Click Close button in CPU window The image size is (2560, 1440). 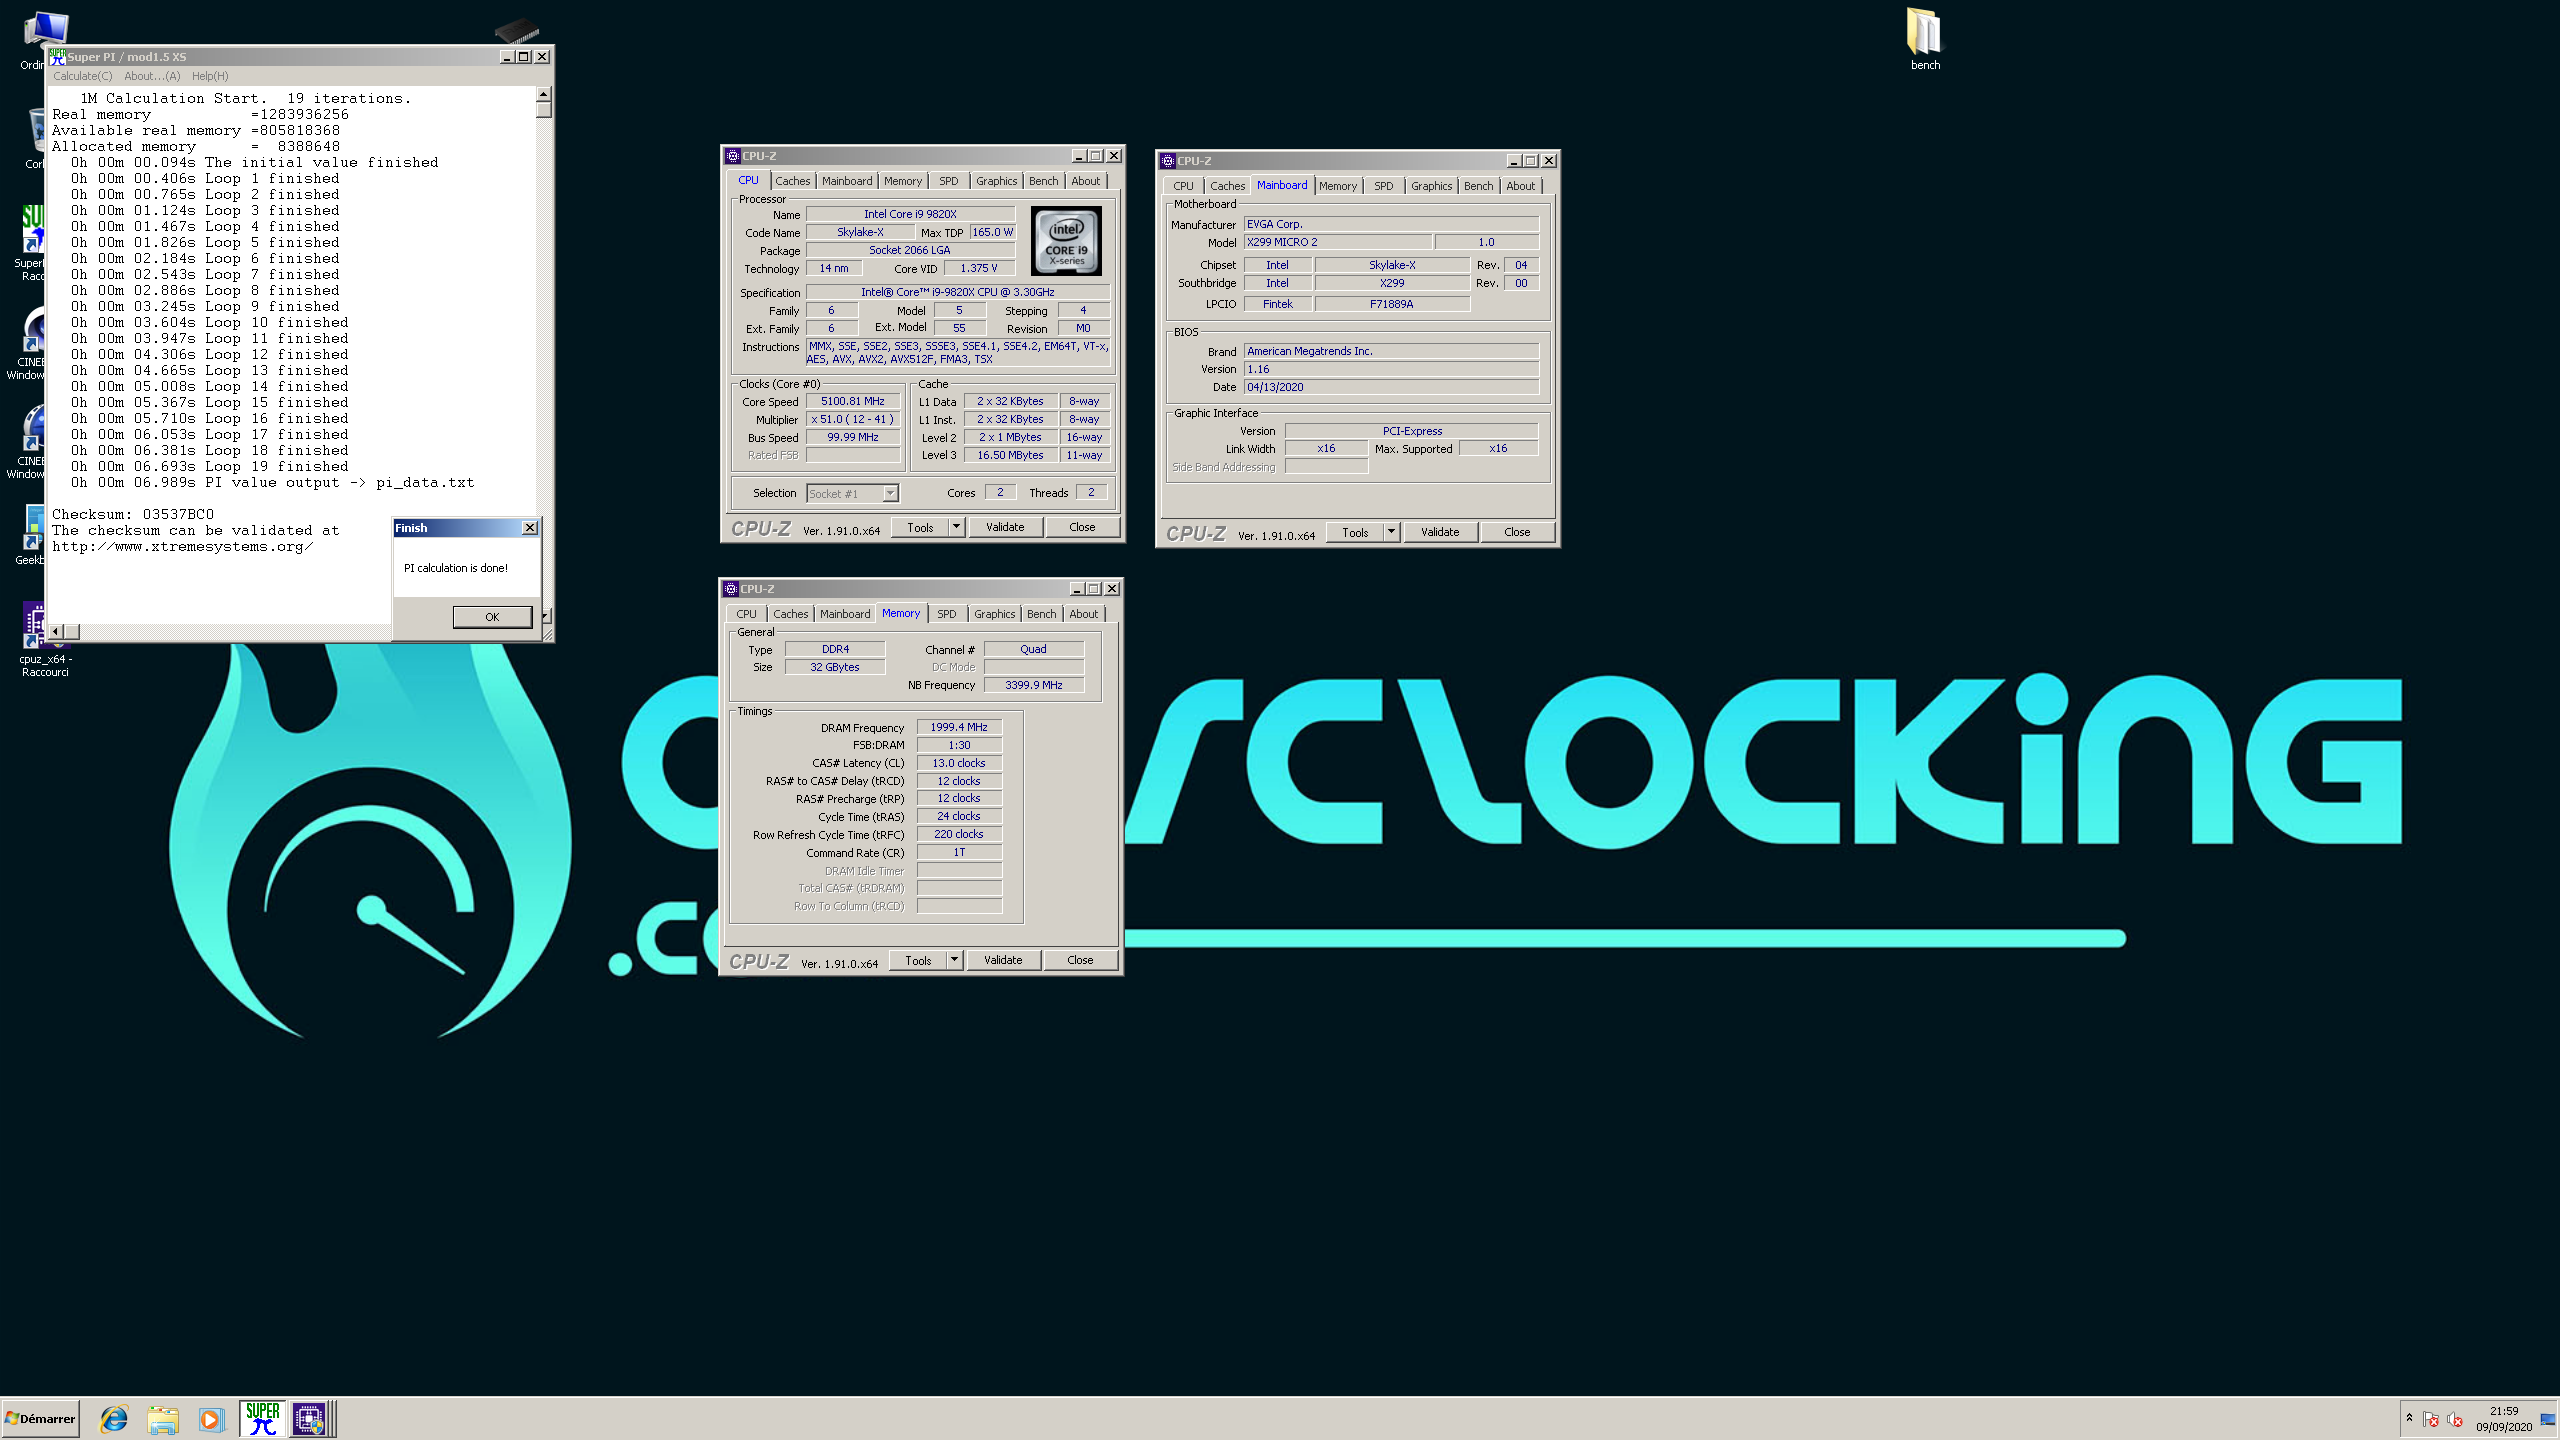1082,527
